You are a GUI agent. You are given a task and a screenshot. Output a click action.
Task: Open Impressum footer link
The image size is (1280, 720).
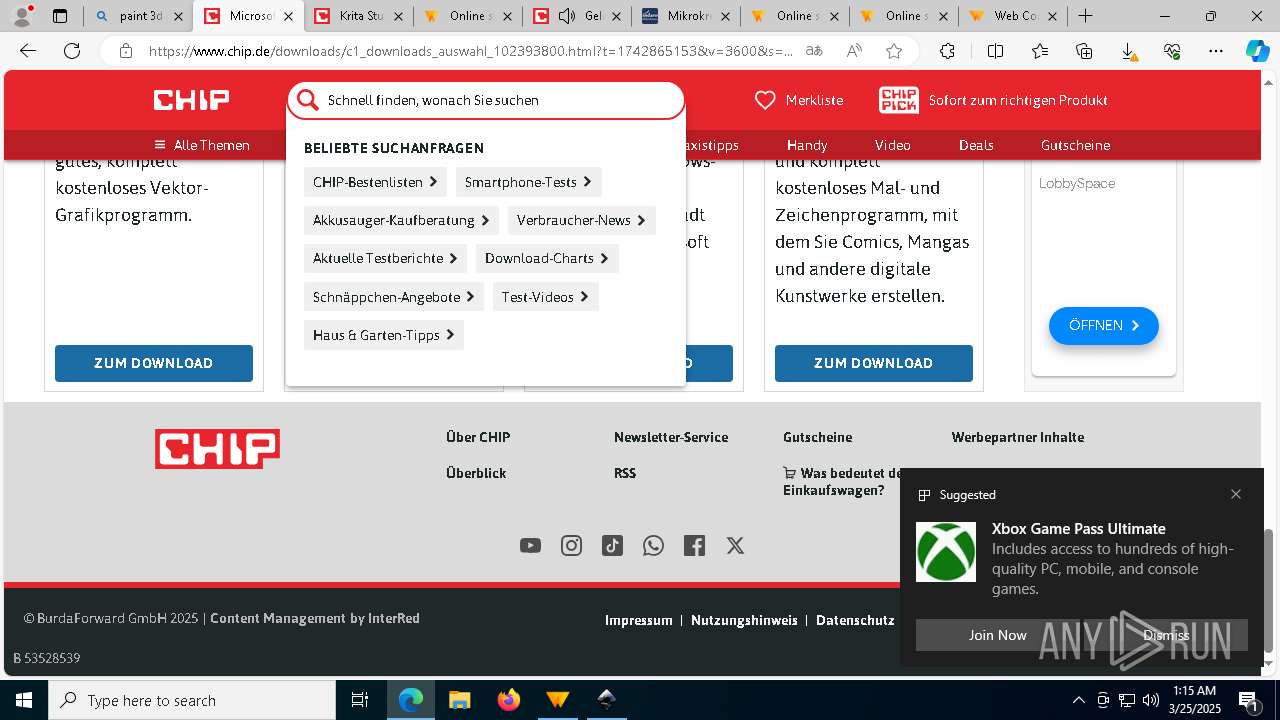point(639,620)
